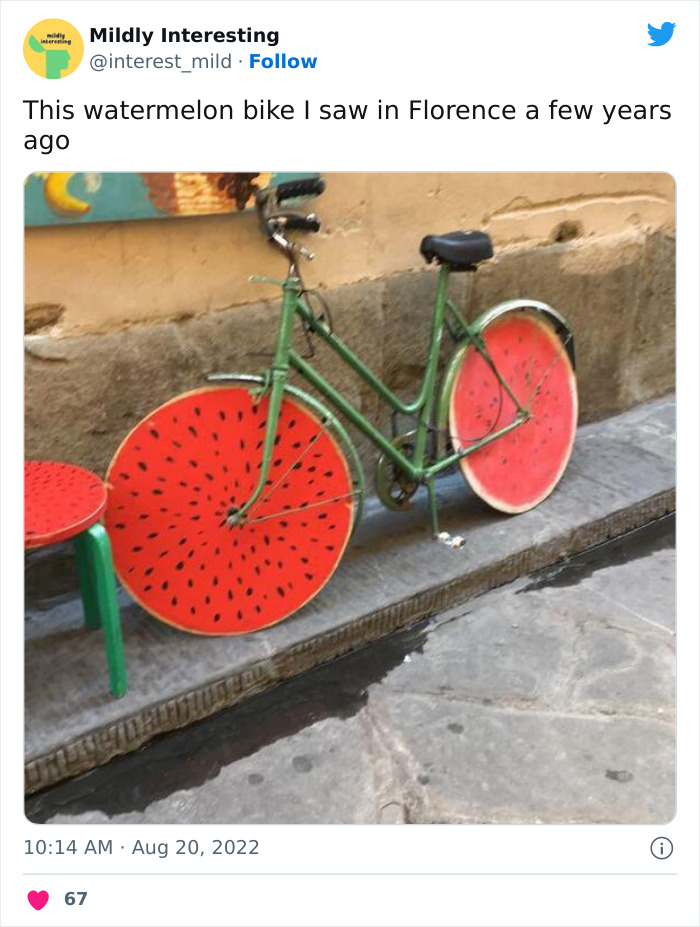The width and height of the screenshot is (700, 927).
Task: Click the Mildly Interesting display name
Action: click(184, 35)
